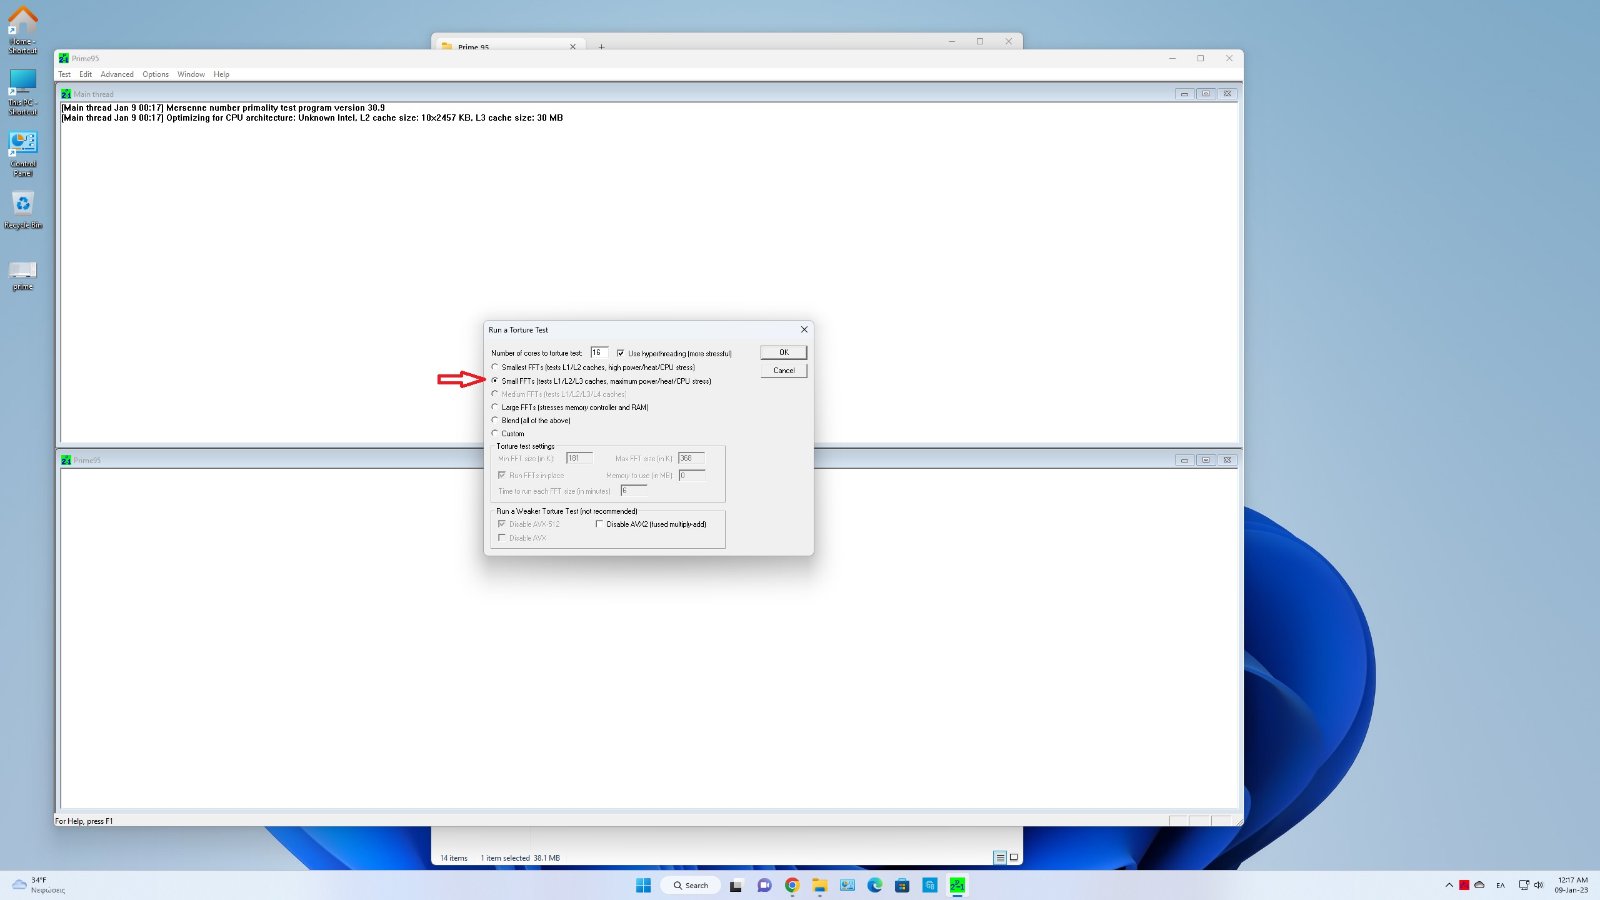Click the Optimizing for CPU architecture log line
The width and height of the screenshot is (1600, 900).
point(312,118)
